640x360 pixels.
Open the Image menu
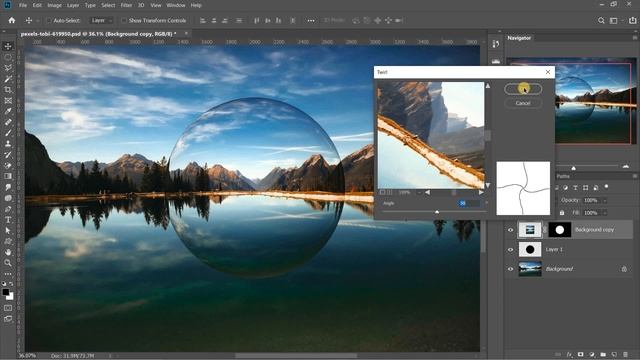[54, 5]
